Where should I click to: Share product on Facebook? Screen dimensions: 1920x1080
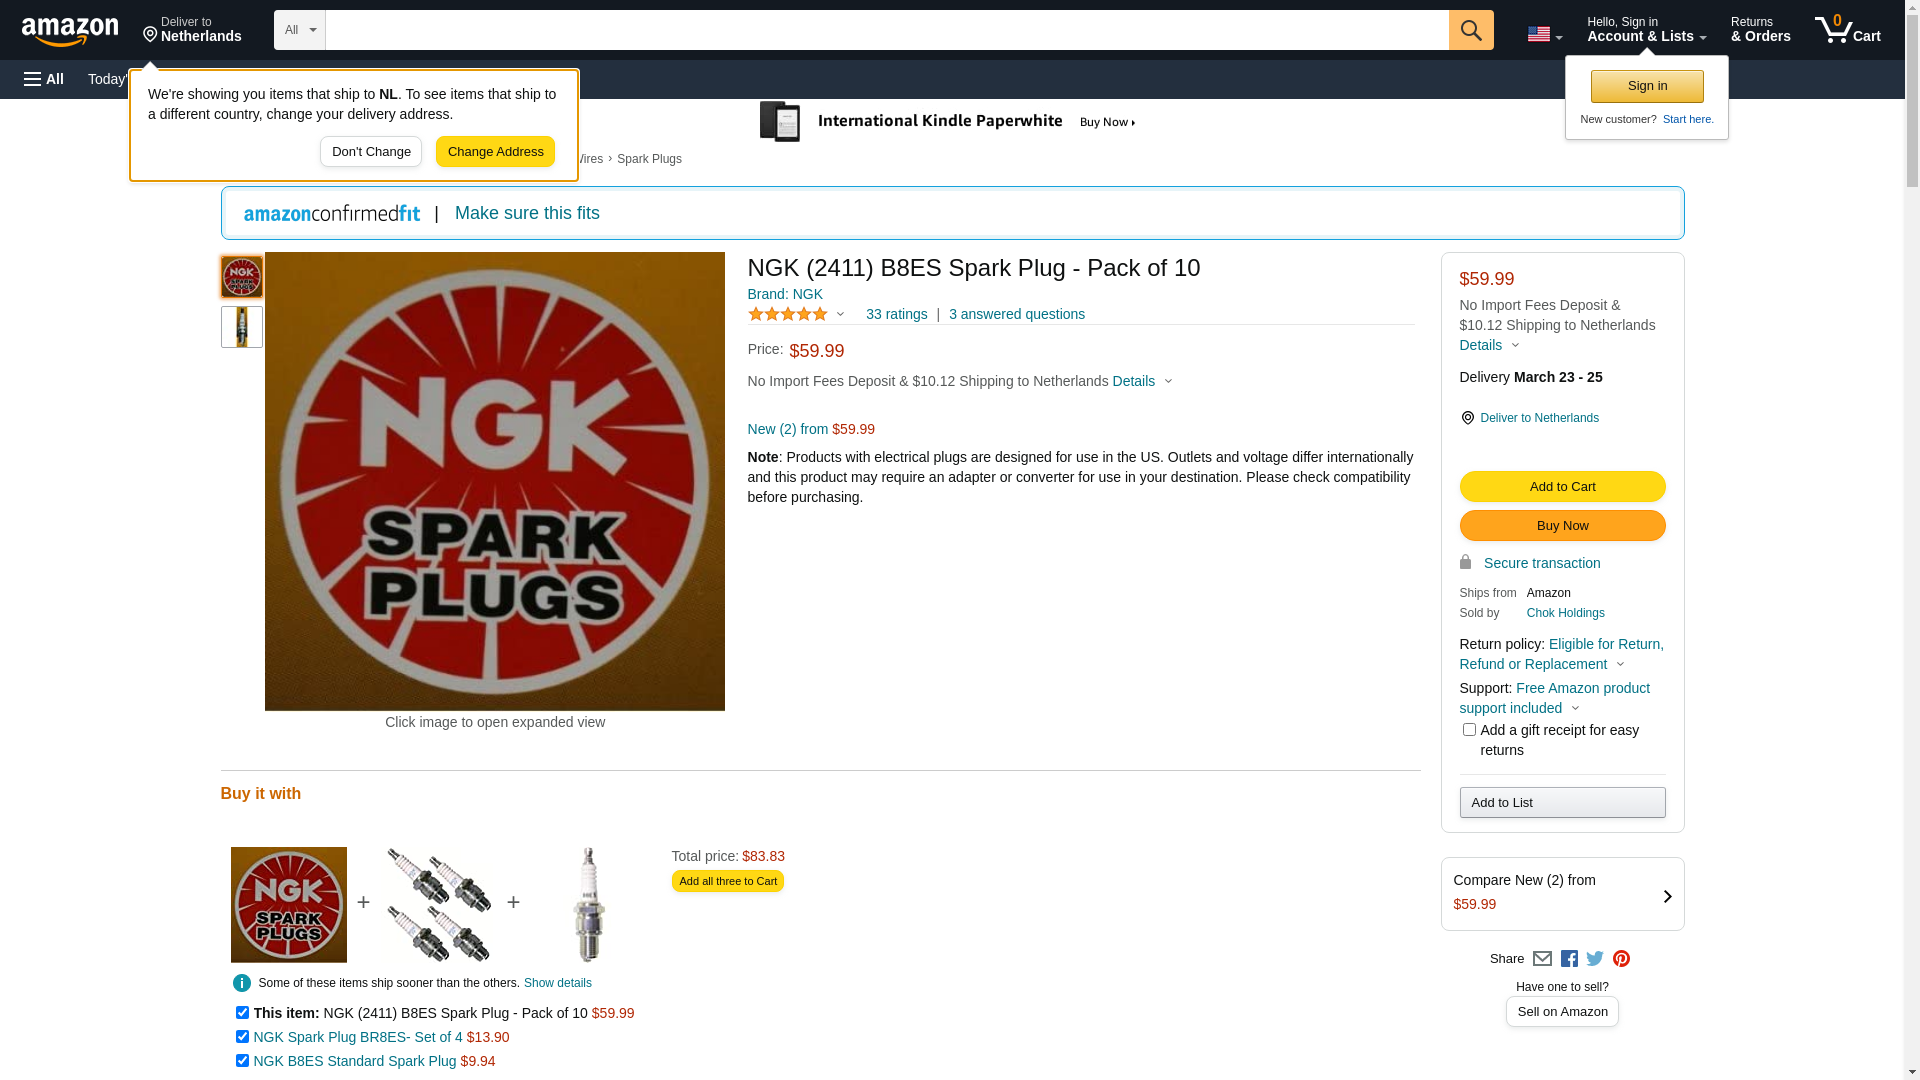tap(1569, 959)
